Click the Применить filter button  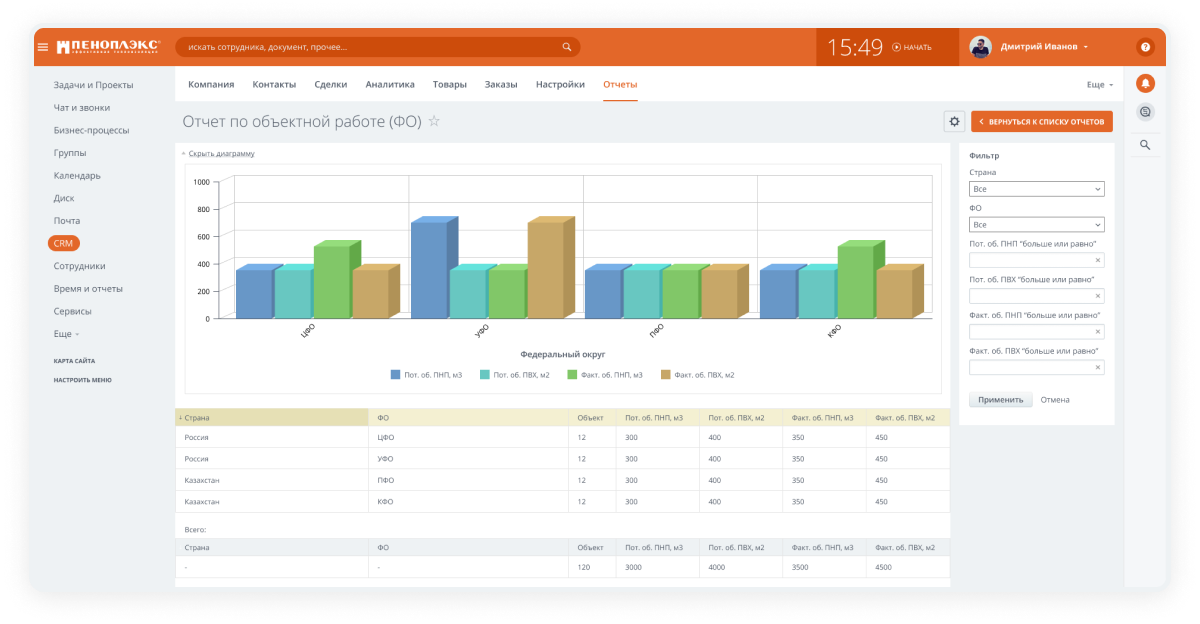(x=1001, y=399)
